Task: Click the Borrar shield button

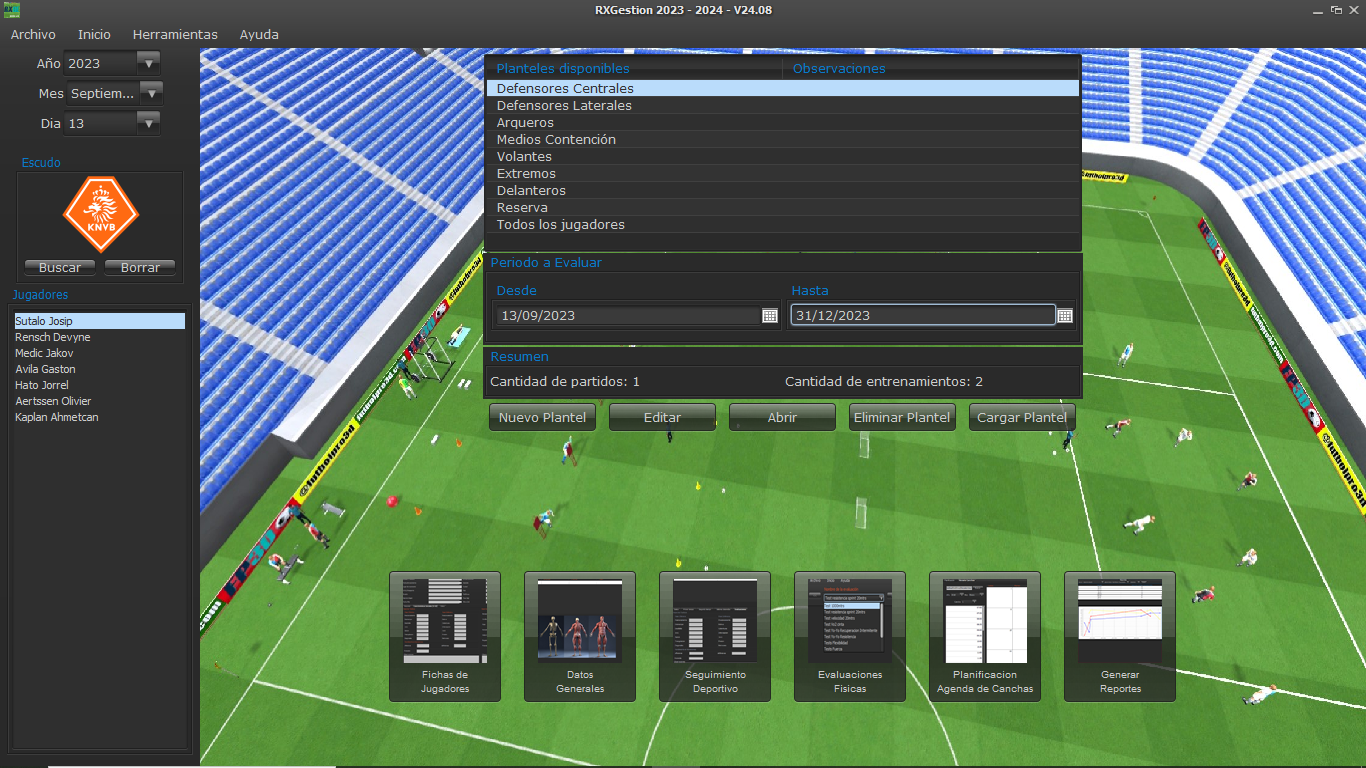Action: pyautogui.click(x=140, y=268)
